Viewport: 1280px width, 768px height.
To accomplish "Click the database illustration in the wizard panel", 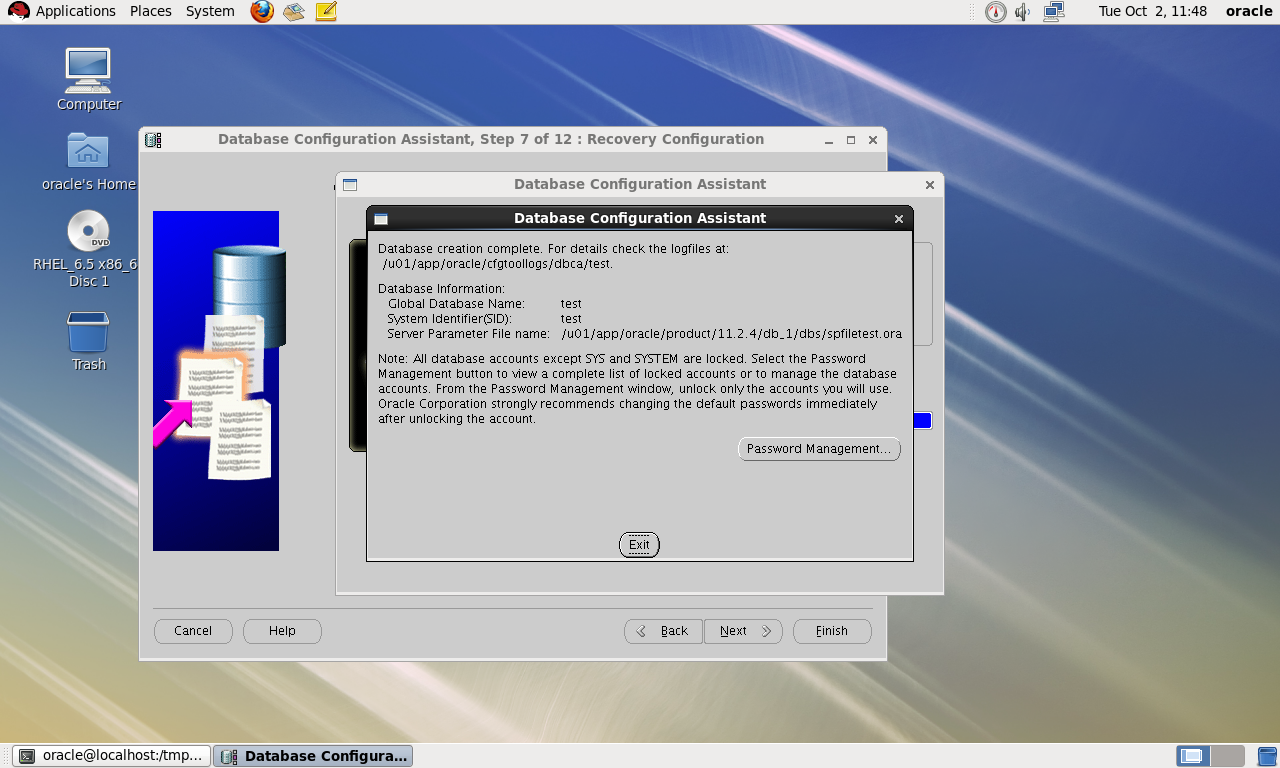I will point(216,381).
